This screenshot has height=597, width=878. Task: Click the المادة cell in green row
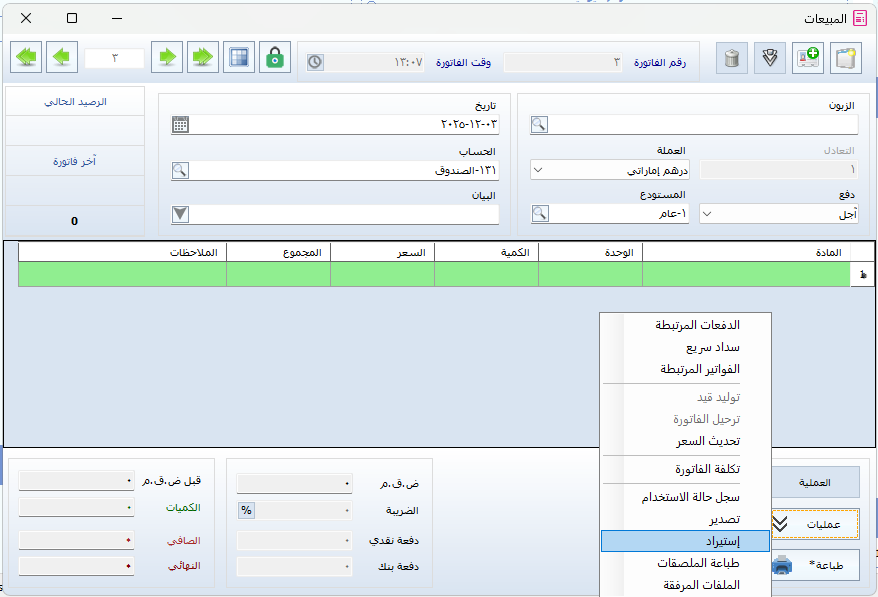coord(745,274)
